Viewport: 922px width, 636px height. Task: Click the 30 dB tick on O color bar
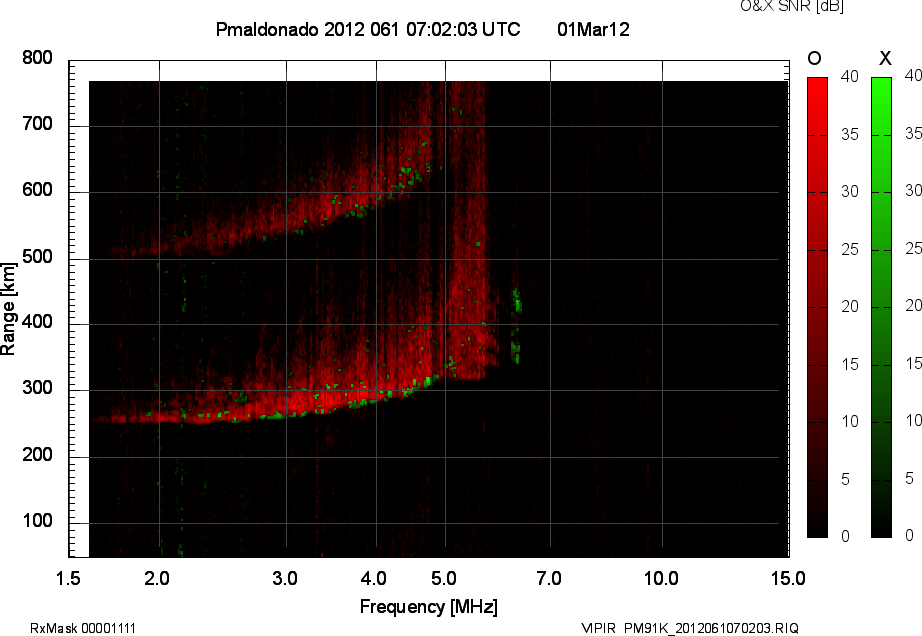point(850,192)
